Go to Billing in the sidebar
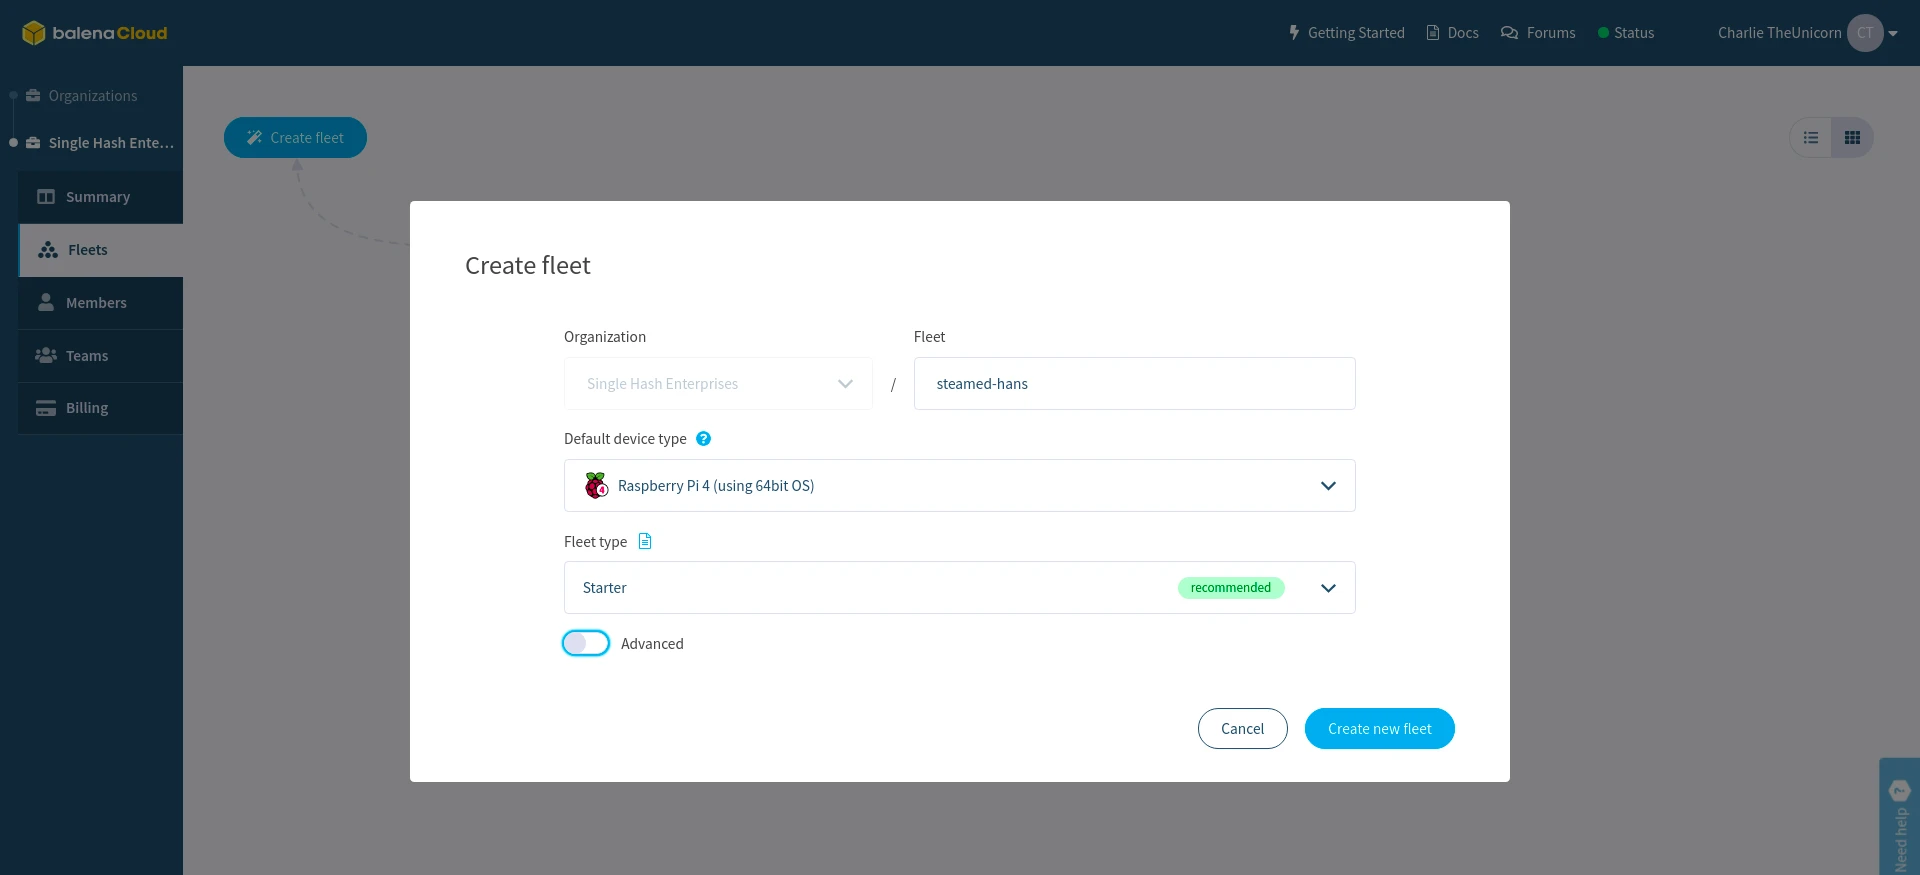The height and width of the screenshot is (875, 1920). [87, 408]
